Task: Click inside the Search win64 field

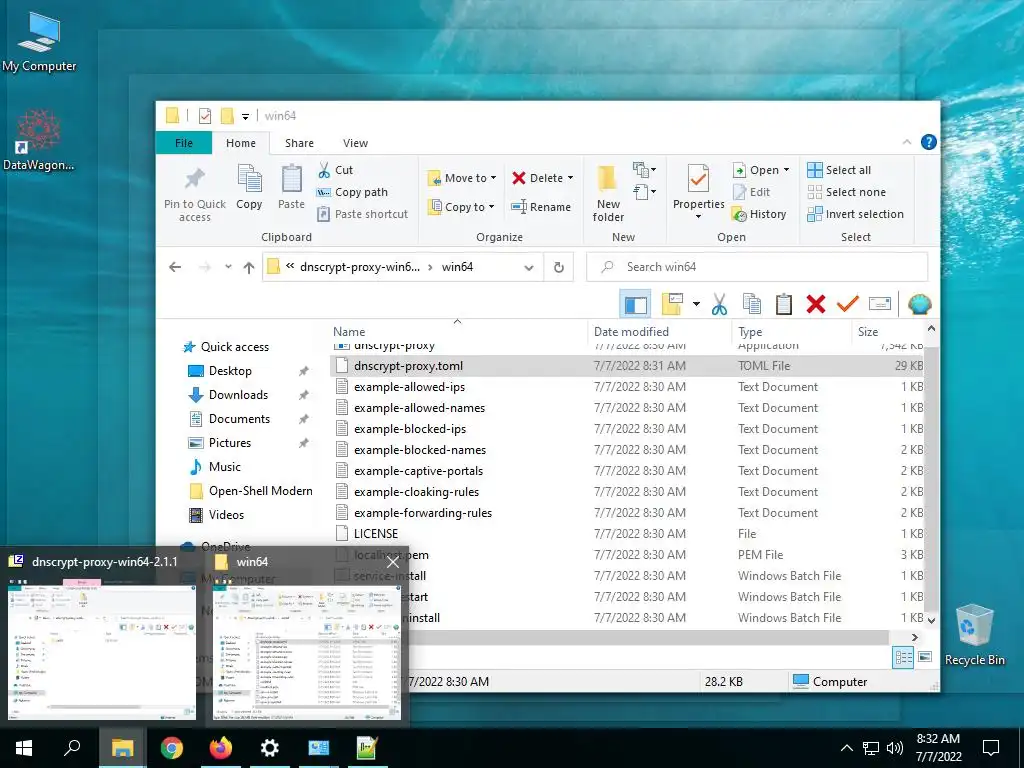Action: click(758, 267)
